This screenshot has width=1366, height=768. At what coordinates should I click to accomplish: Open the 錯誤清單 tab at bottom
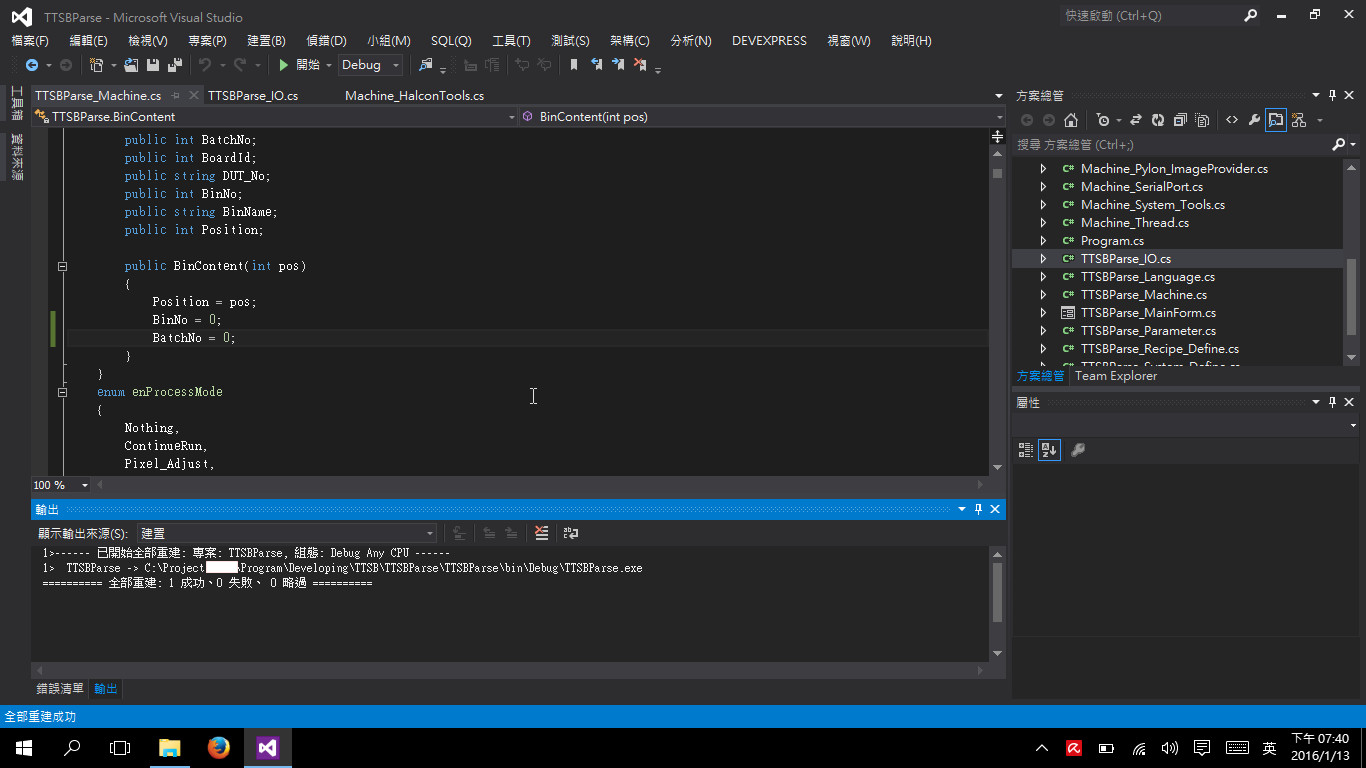[x=60, y=689]
